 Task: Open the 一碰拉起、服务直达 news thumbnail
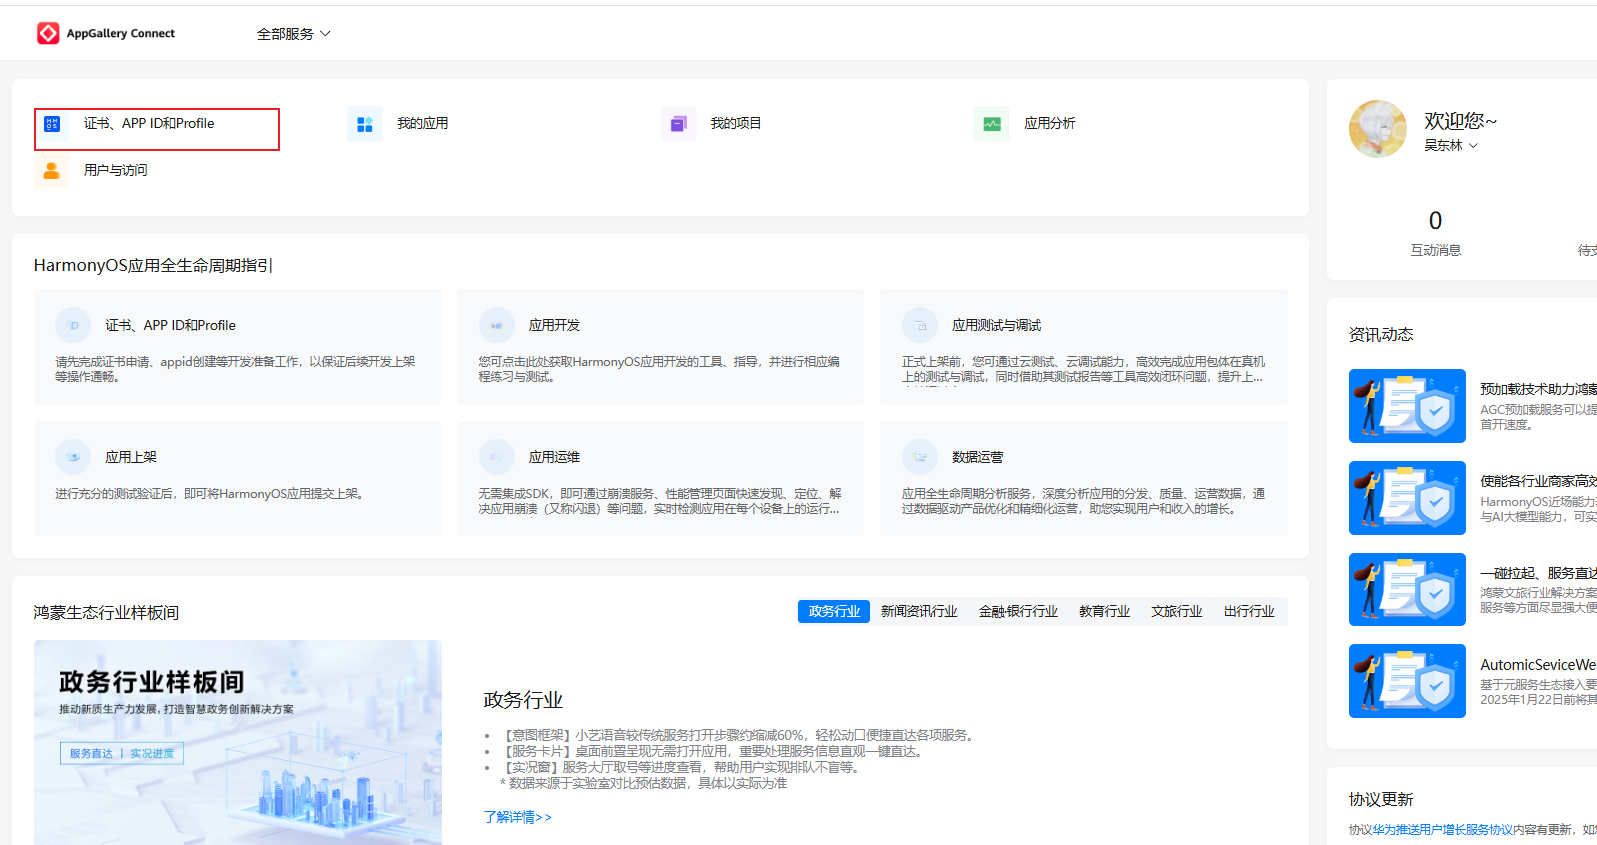[x=1407, y=590]
